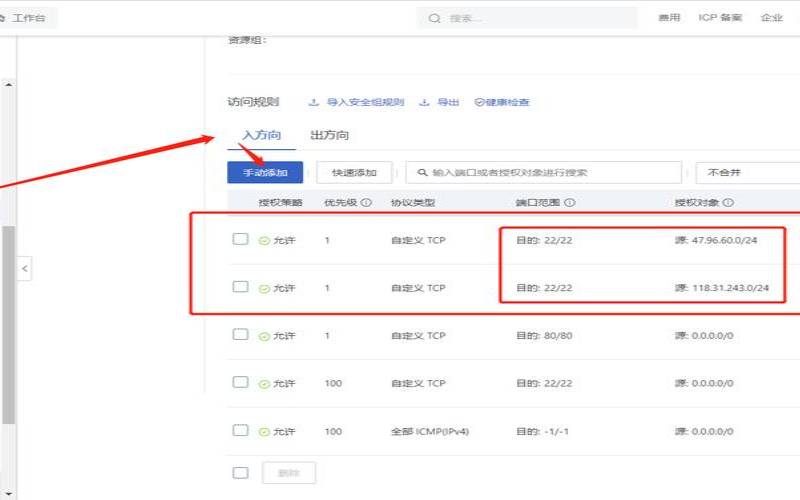Click the workbench (工作台) home icon

4,18
